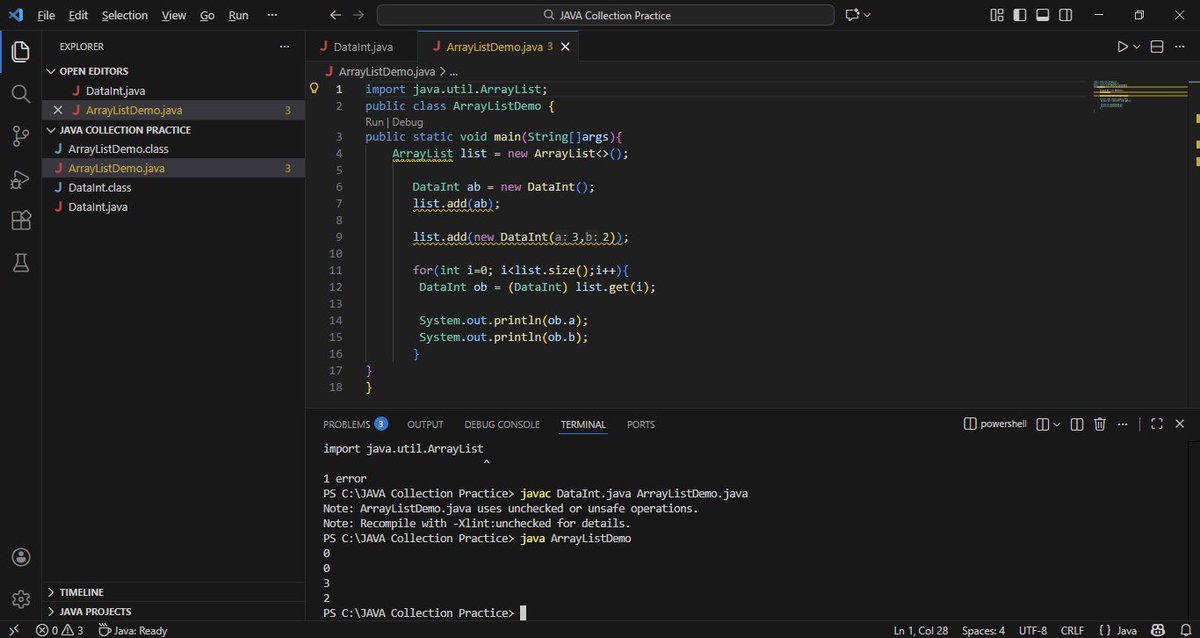Viewport: 1200px width, 638px height.
Task: Open the Extensions view
Action: point(20,221)
